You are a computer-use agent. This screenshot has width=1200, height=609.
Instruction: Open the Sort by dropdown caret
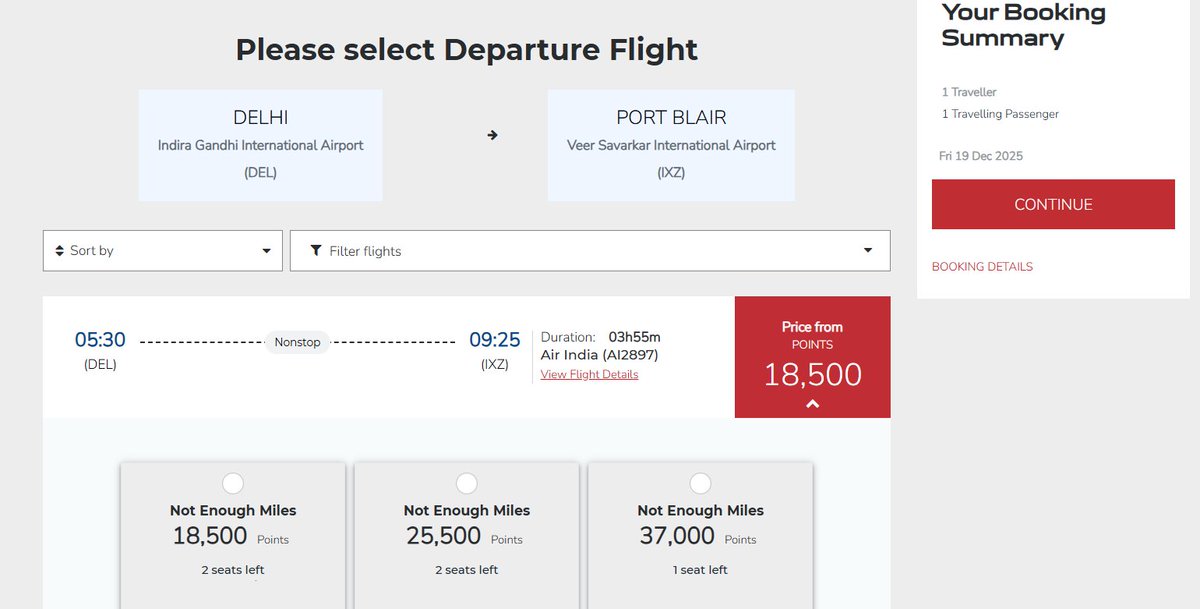click(x=266, y=251)
